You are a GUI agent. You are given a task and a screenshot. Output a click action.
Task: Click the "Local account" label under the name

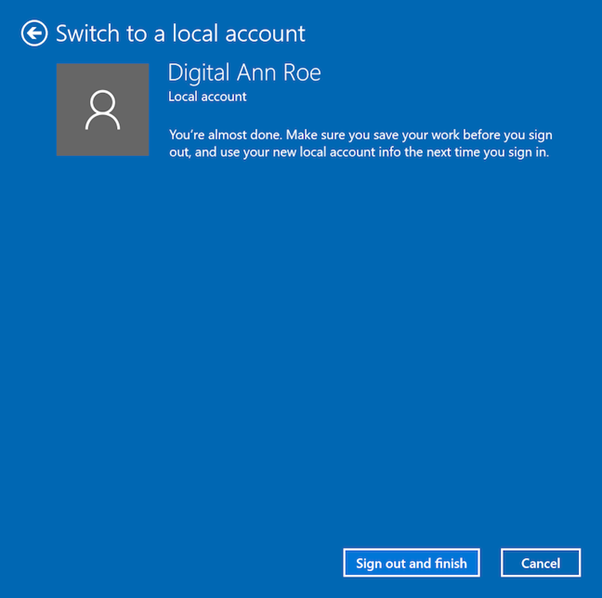(x=207, y=97)
